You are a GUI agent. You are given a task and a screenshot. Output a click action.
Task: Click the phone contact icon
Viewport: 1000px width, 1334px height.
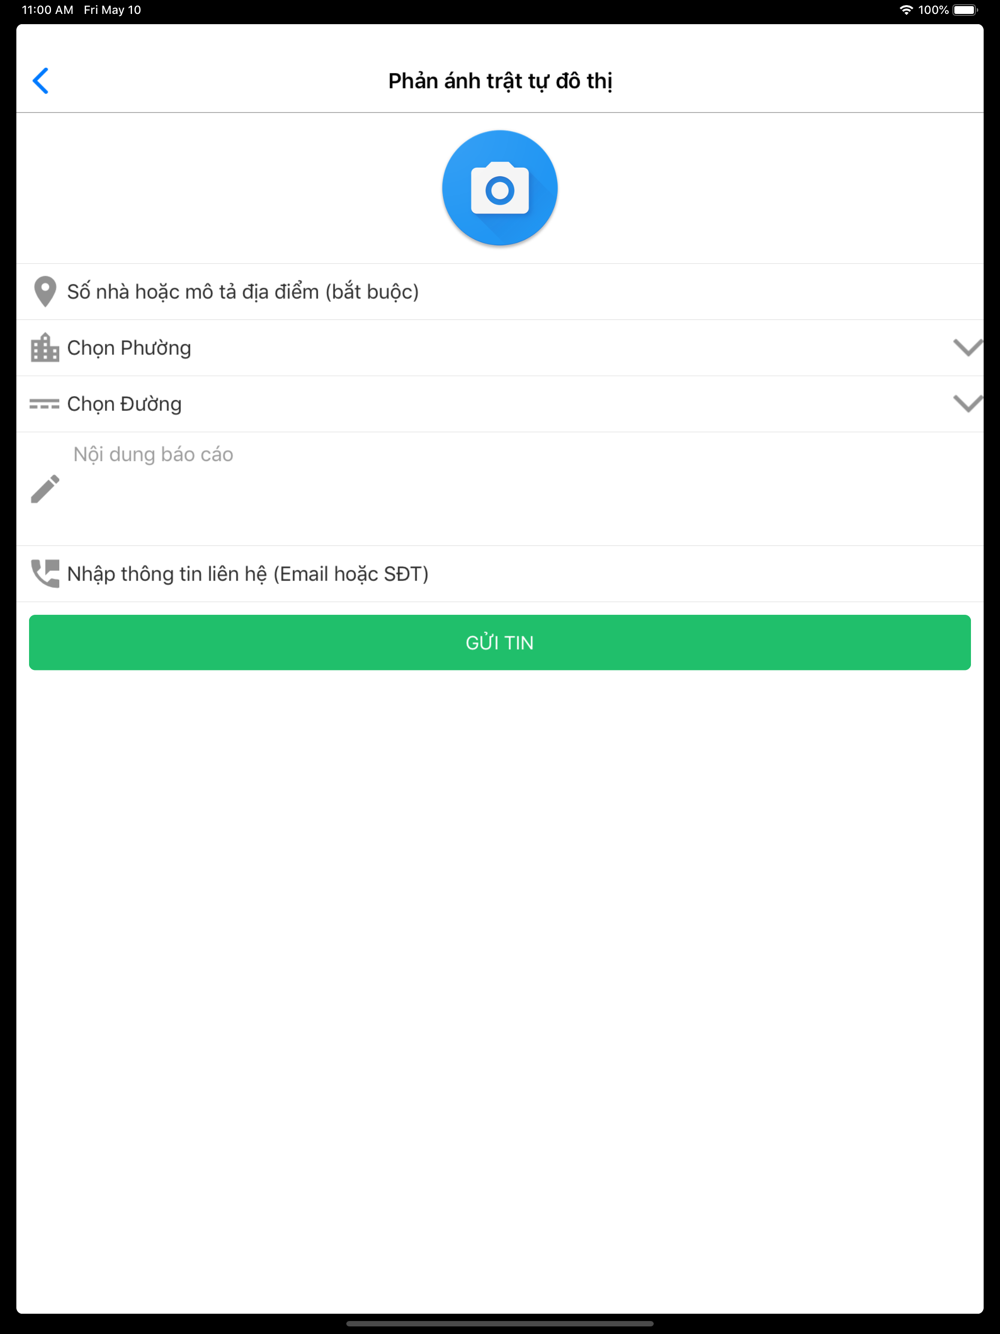pyautogui.click(x=45, y=573)
